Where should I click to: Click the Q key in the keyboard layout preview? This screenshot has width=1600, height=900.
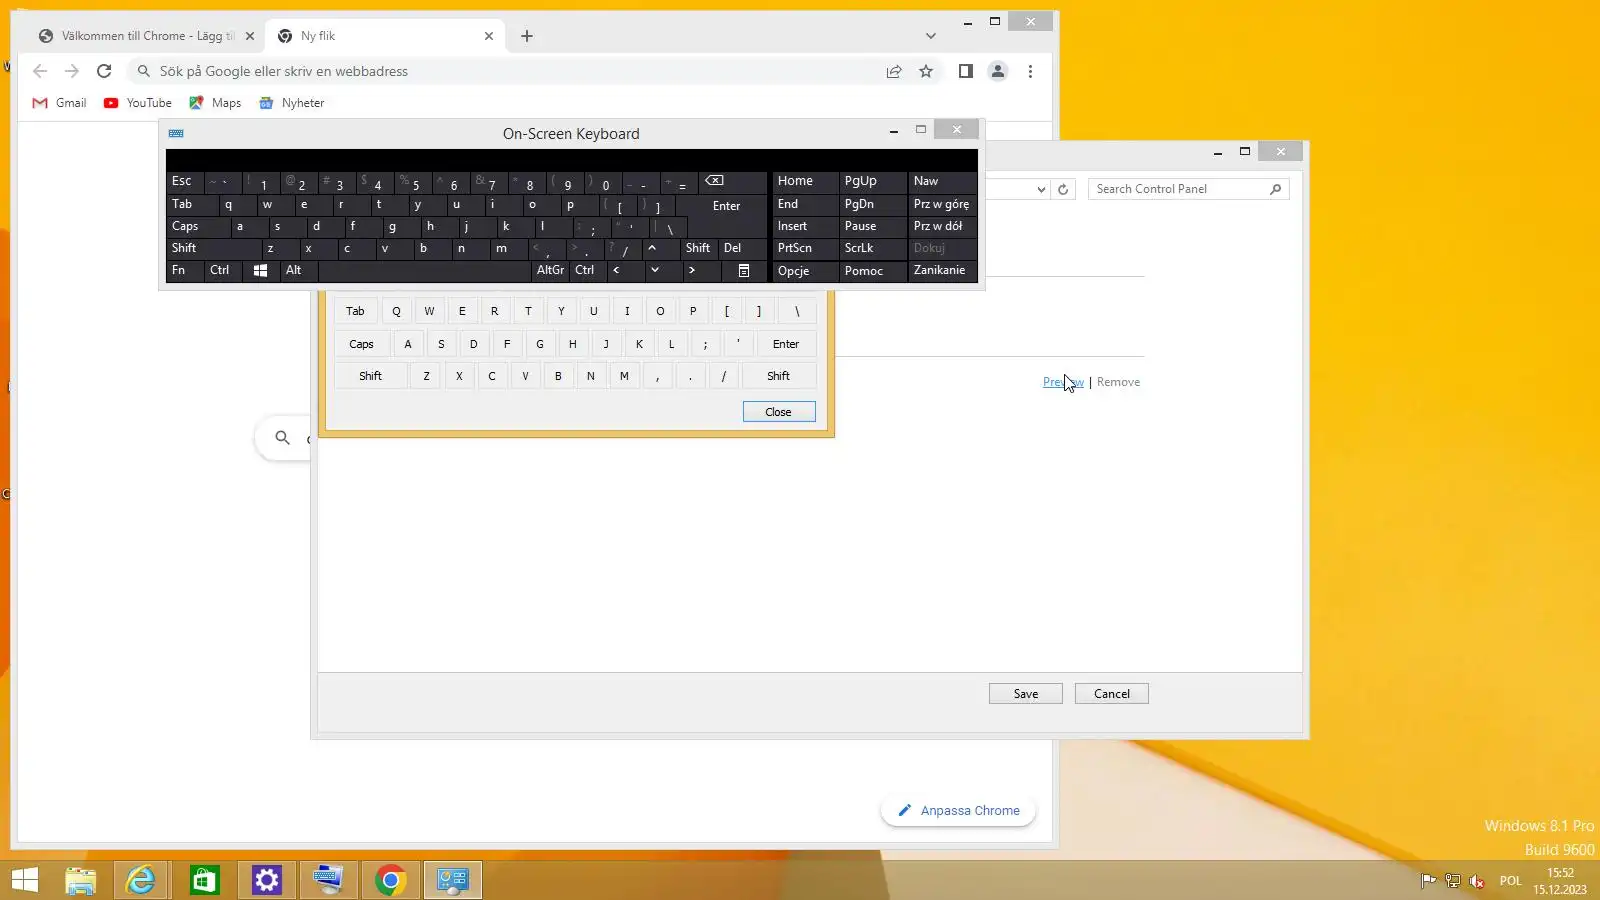coord(396,311)
